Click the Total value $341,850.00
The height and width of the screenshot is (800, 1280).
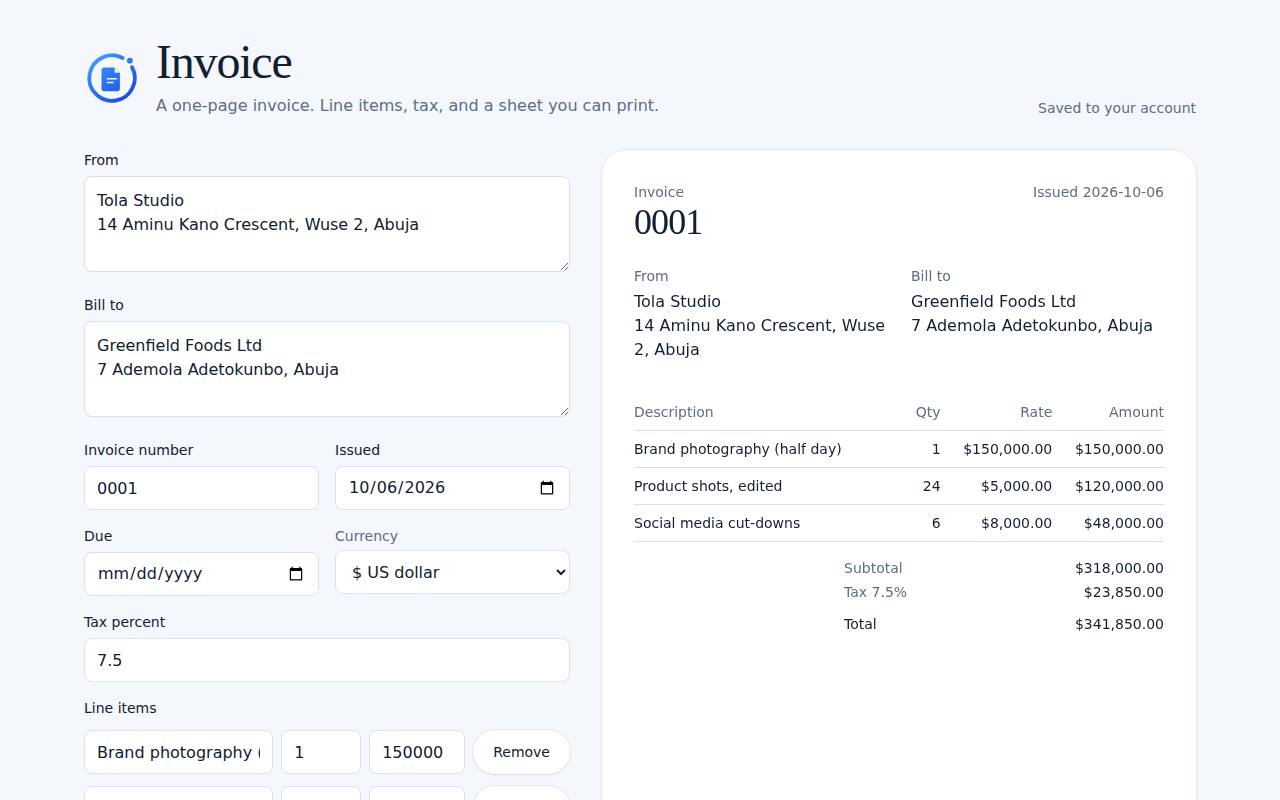[1119, 624]
